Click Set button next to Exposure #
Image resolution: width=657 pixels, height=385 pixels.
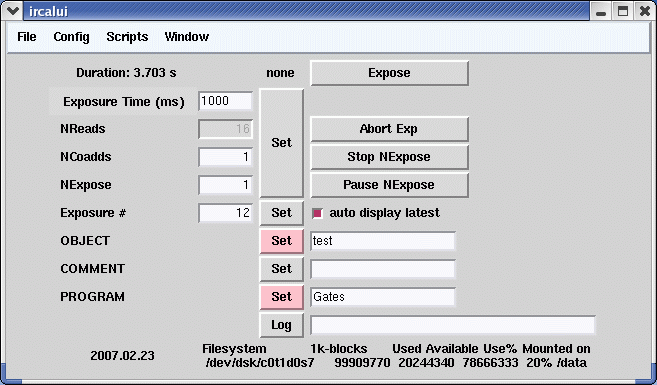click(x=282, y=213)
